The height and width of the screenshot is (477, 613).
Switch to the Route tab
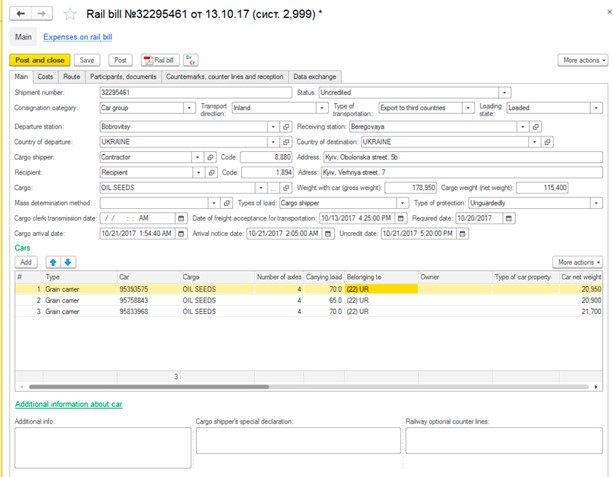tap(72, 77)
